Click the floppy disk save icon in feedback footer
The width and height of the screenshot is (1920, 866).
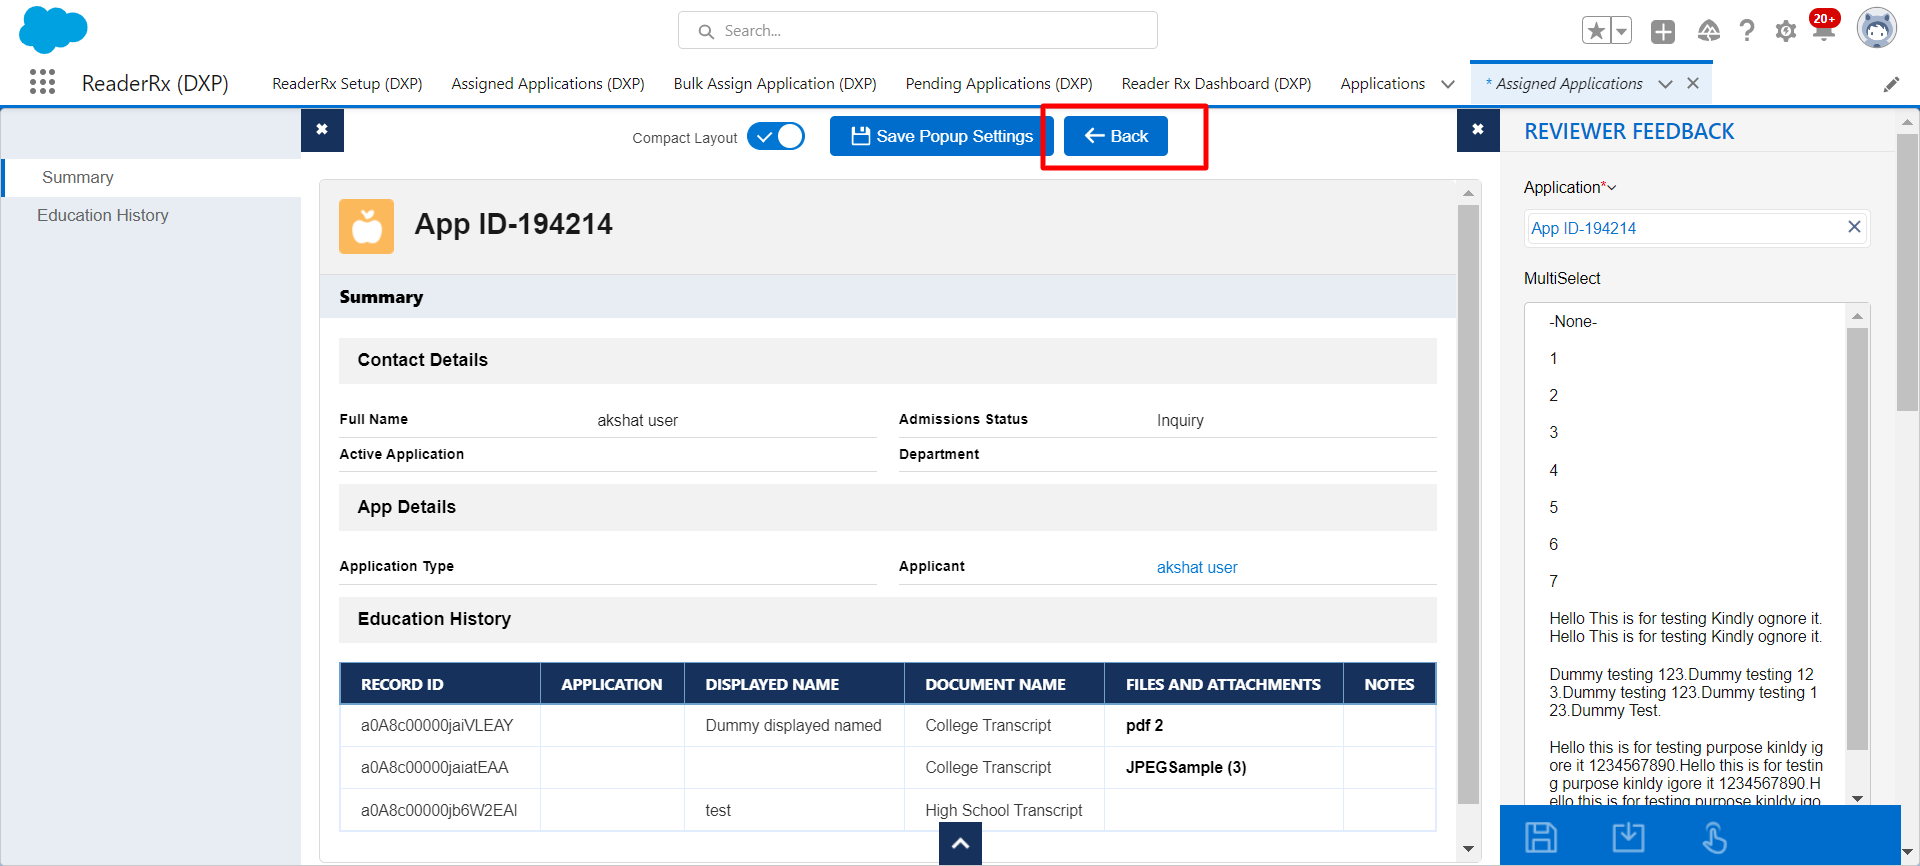tap(1540, 837)
